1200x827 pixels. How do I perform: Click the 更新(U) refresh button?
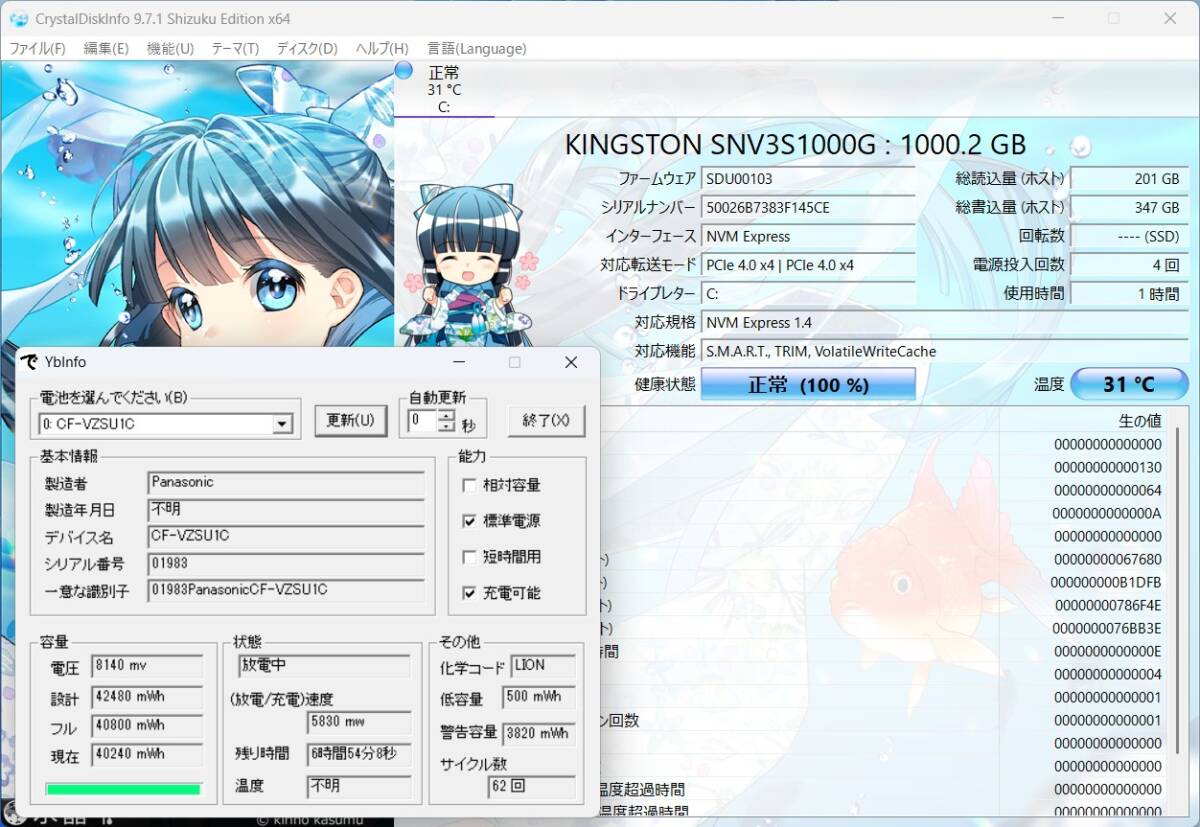(x=351, y=420)
